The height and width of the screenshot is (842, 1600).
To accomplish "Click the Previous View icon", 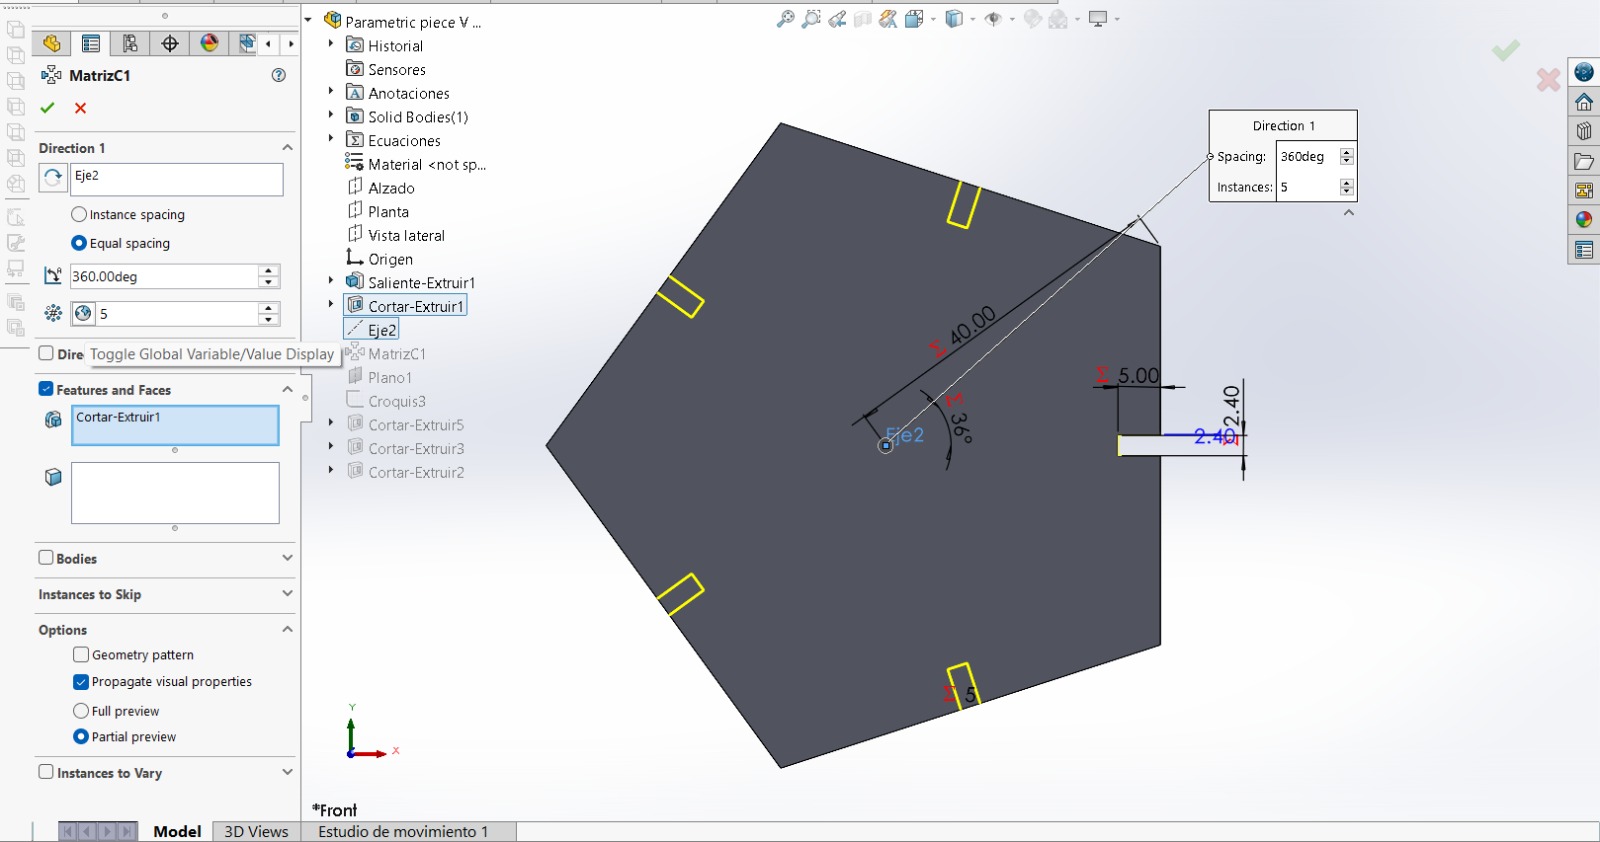I will click(837, 19).
